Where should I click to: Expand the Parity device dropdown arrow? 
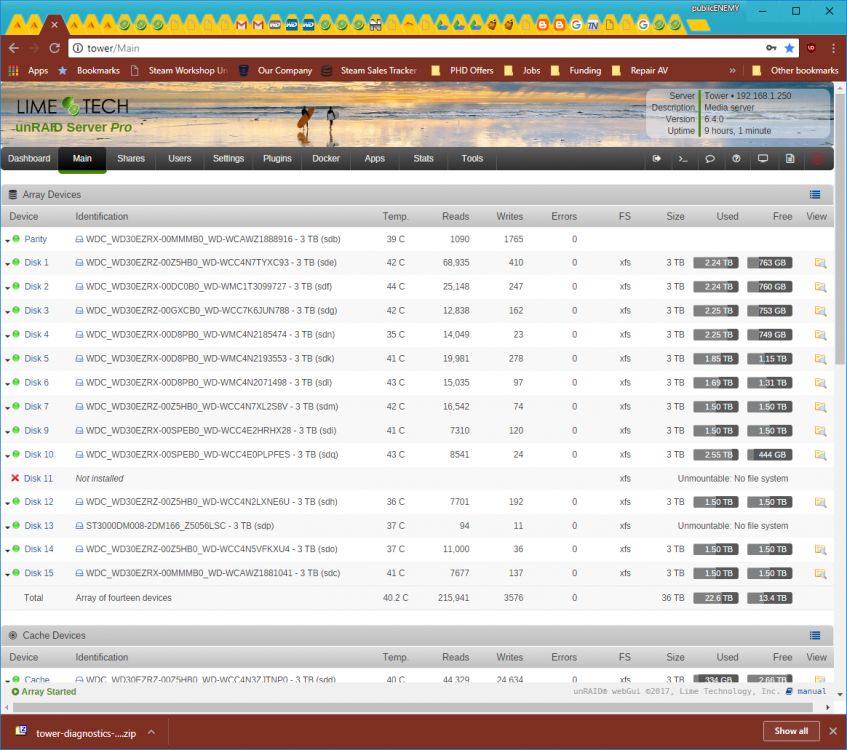[x=8, y=240]
